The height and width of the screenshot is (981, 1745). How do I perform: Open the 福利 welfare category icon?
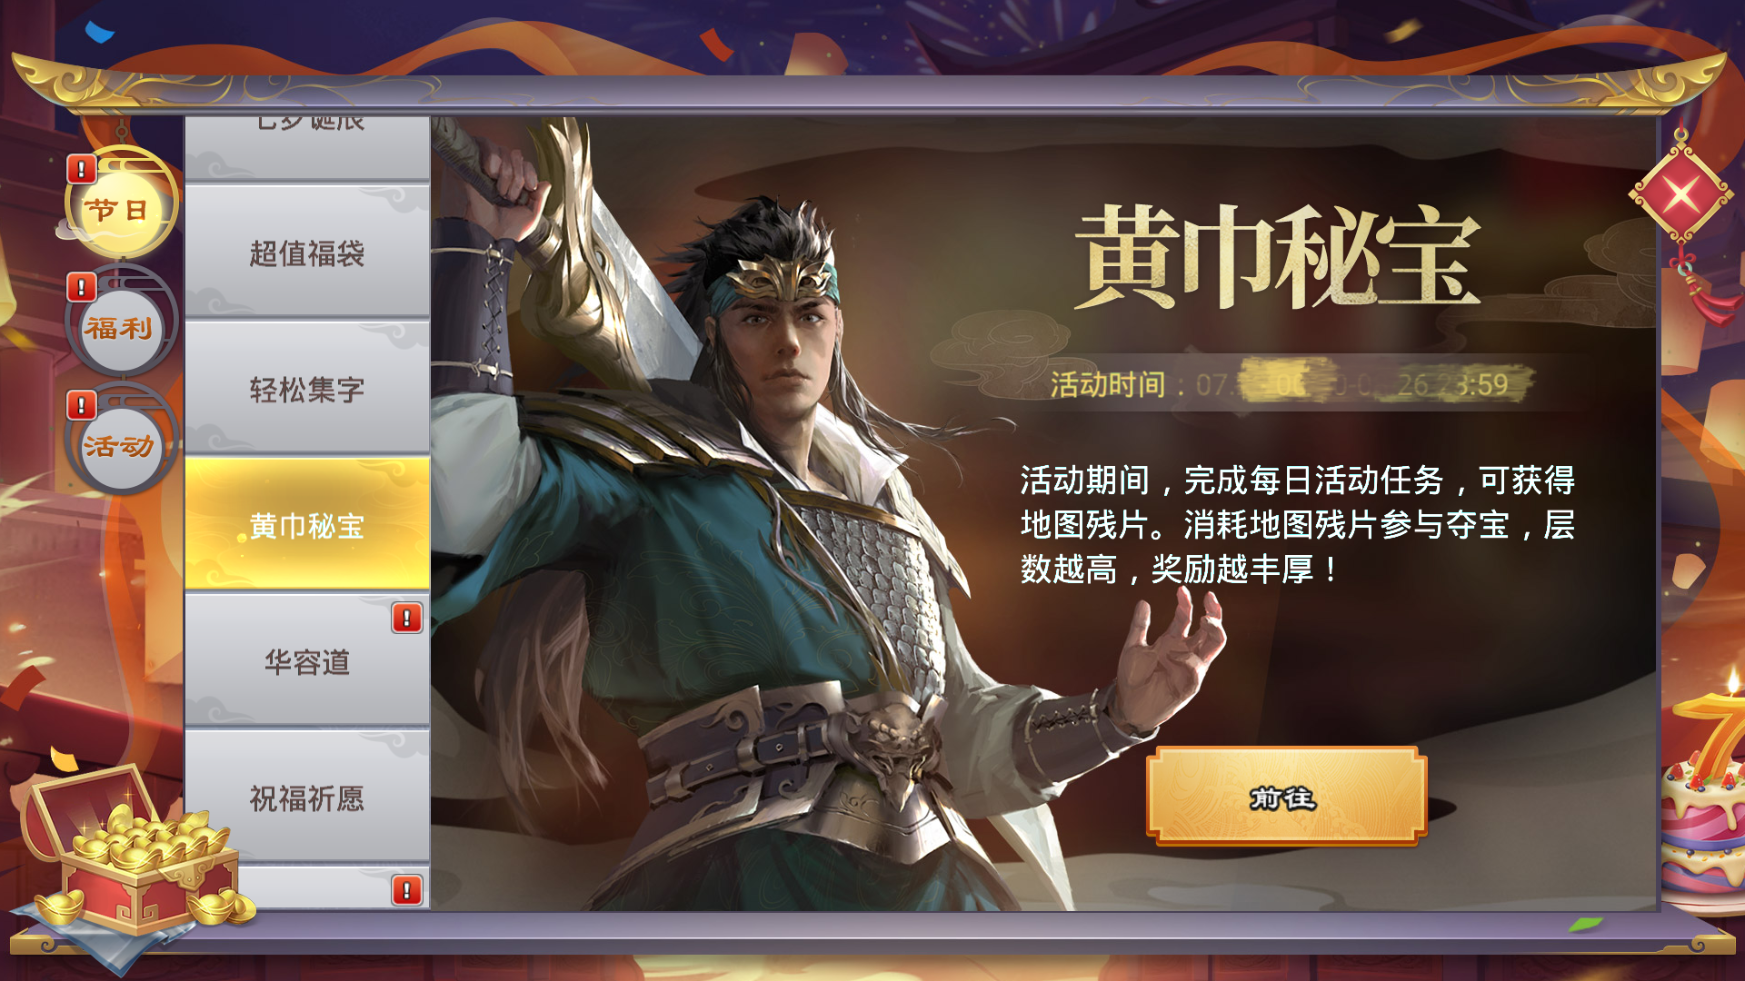coord(120,325)
